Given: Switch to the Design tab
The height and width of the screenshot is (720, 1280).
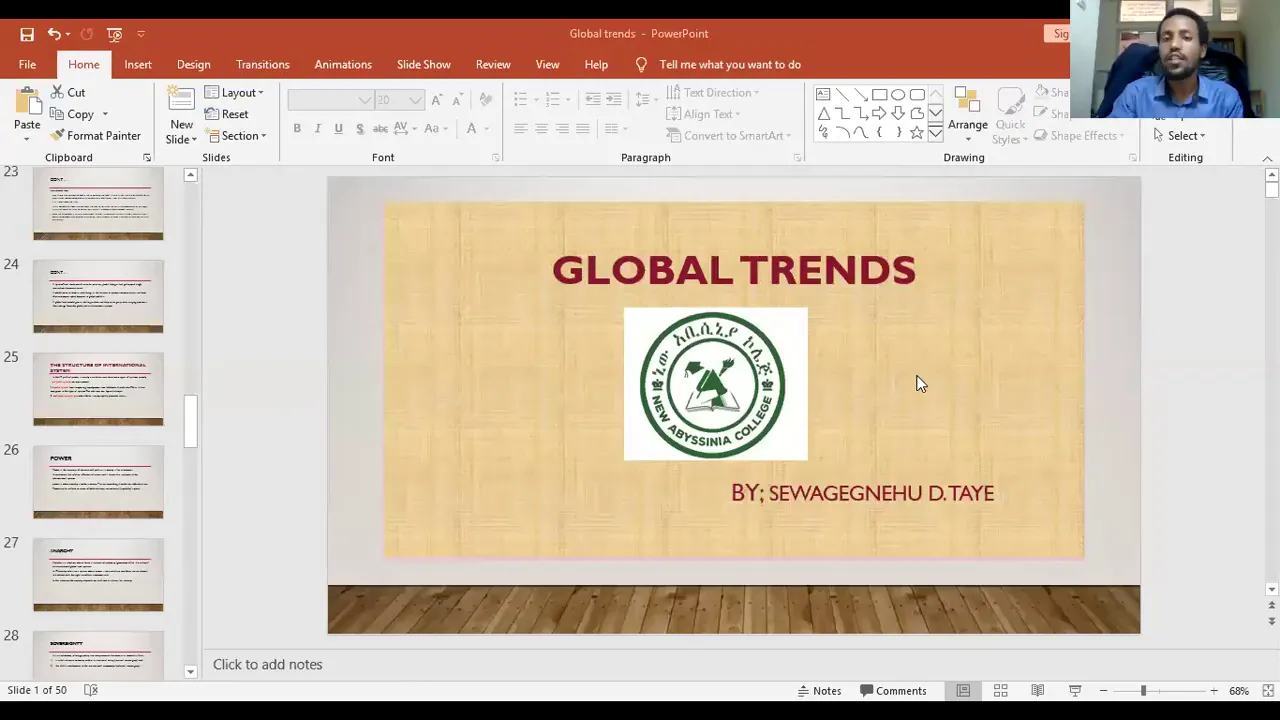Looking at the screenshot, I should coord(193,64).
